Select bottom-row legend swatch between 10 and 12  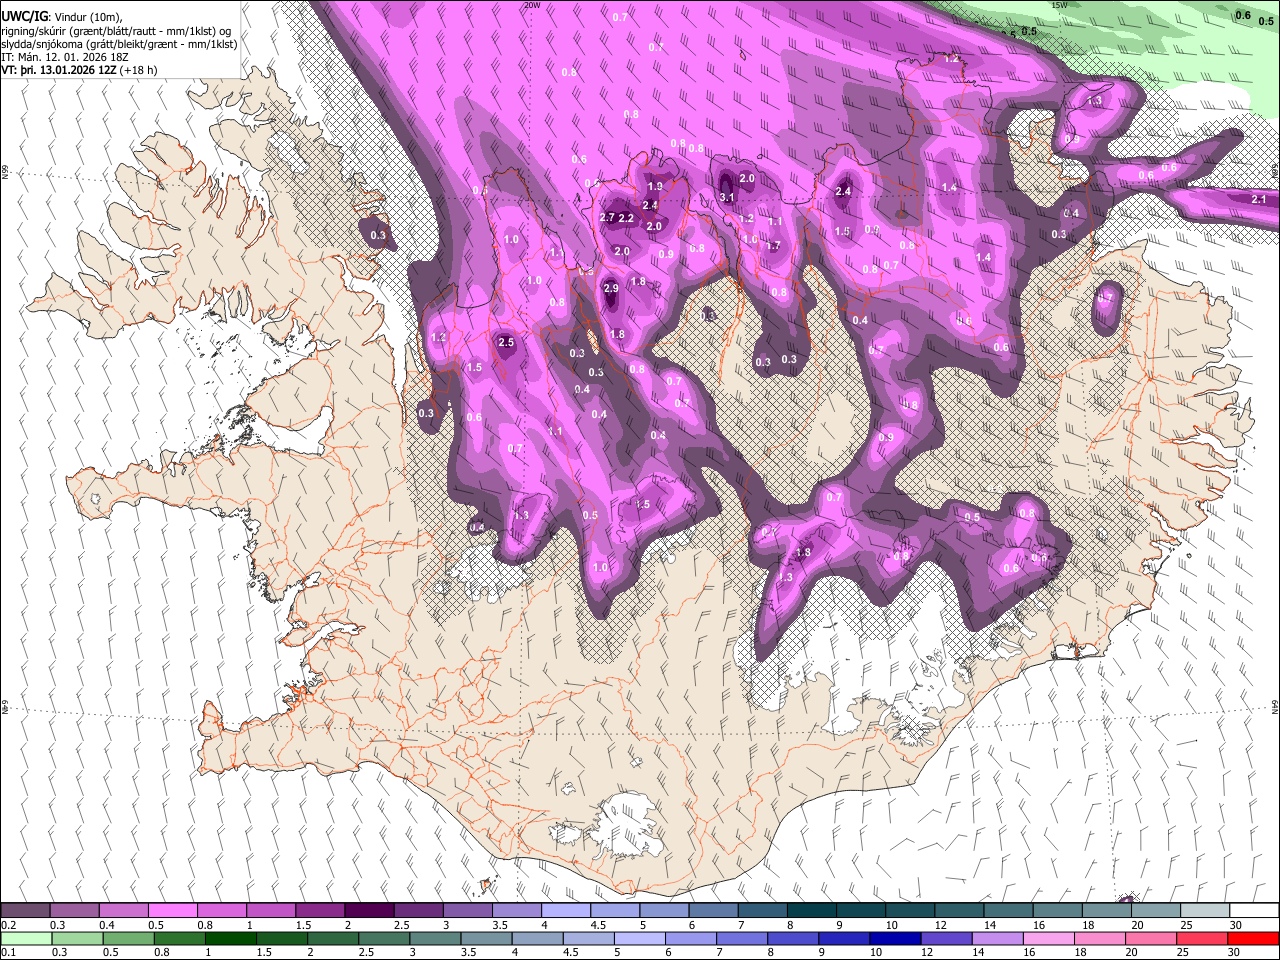896,938
